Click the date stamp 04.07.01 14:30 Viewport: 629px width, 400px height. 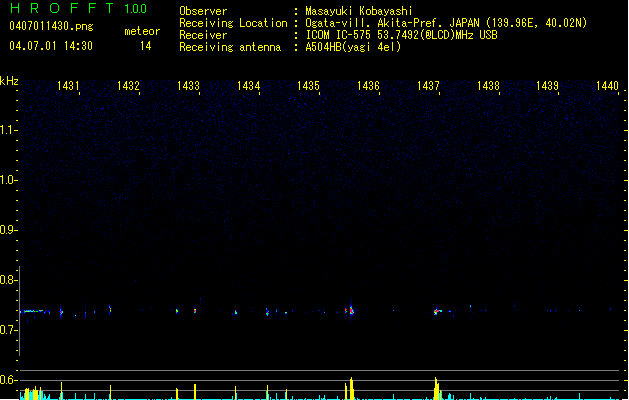(x=51, y=46)
